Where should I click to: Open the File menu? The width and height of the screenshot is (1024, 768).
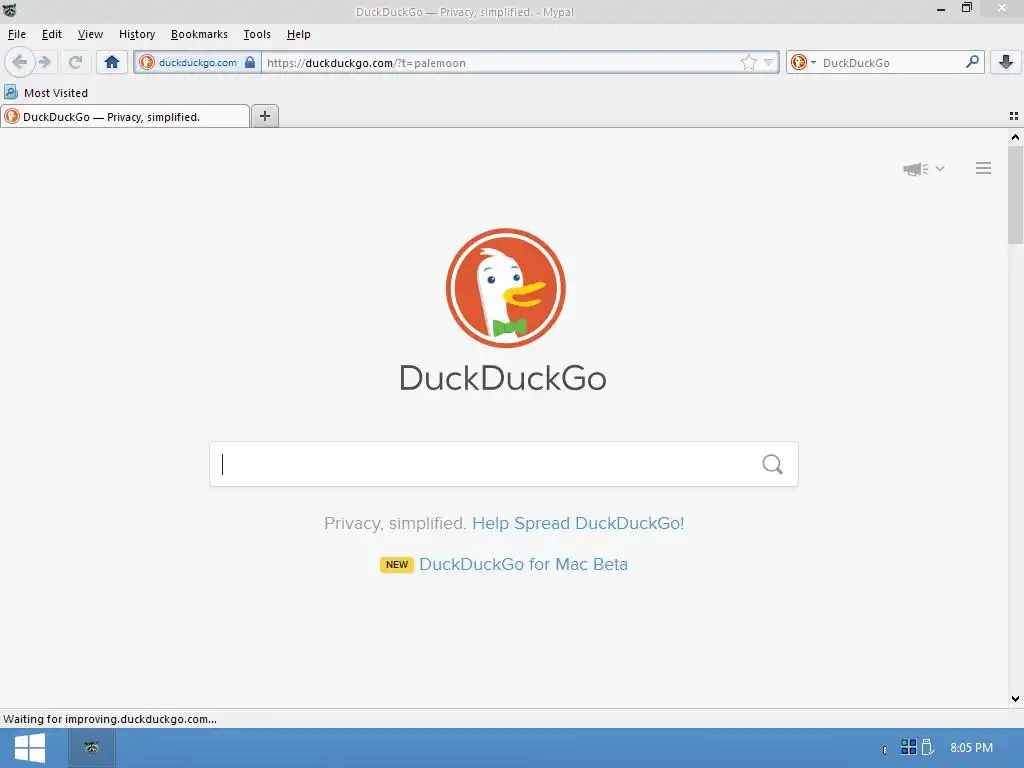(17, 34)
